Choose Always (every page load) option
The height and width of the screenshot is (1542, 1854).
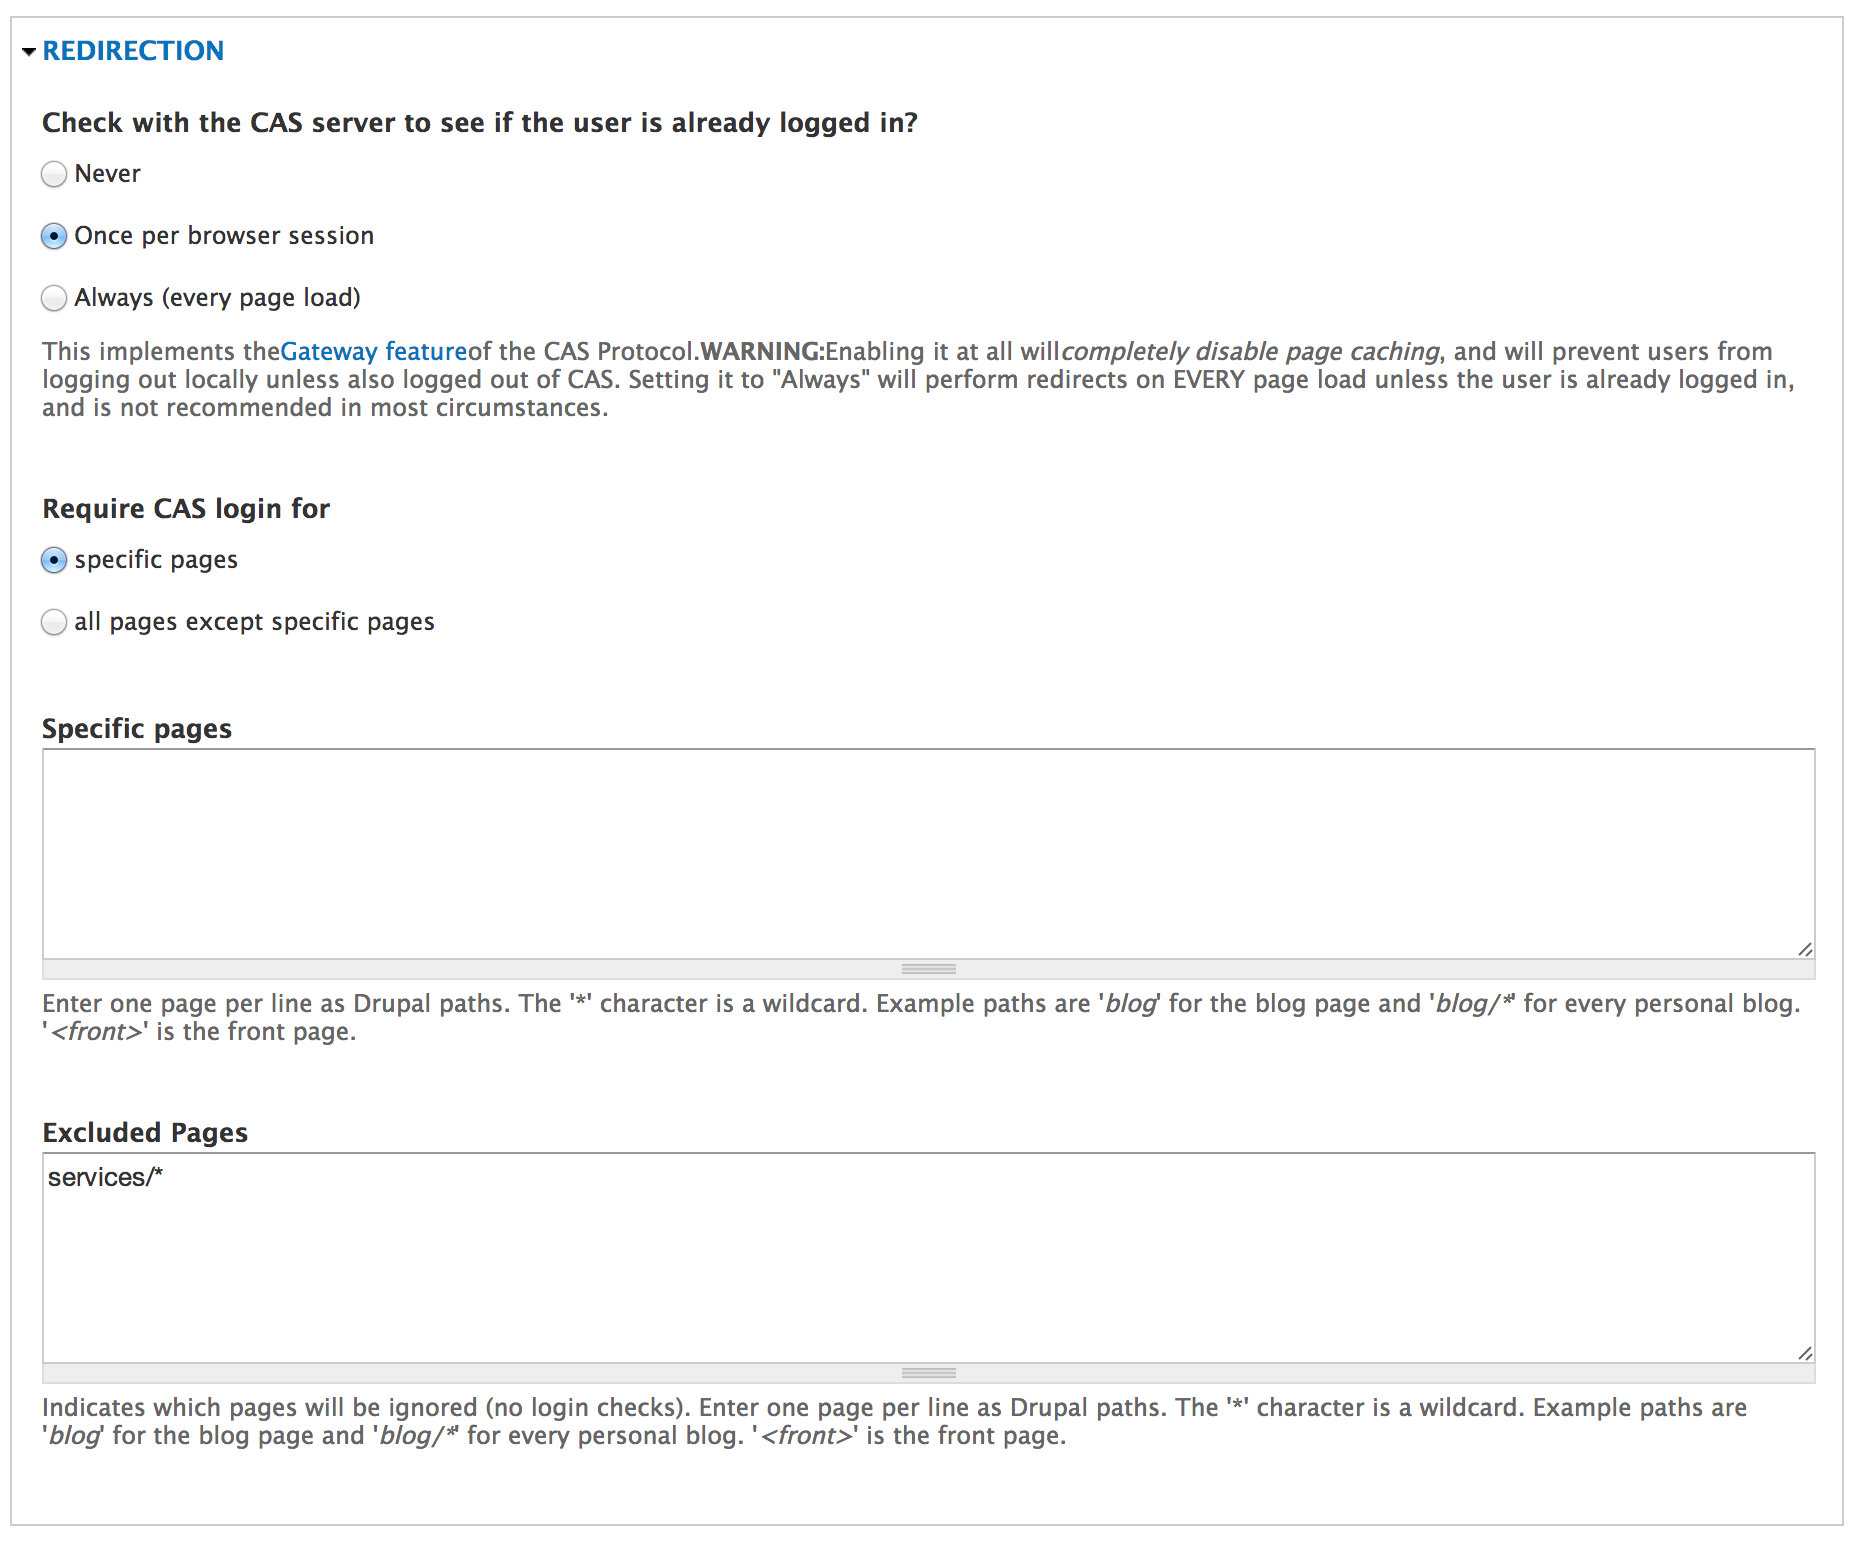54,298
